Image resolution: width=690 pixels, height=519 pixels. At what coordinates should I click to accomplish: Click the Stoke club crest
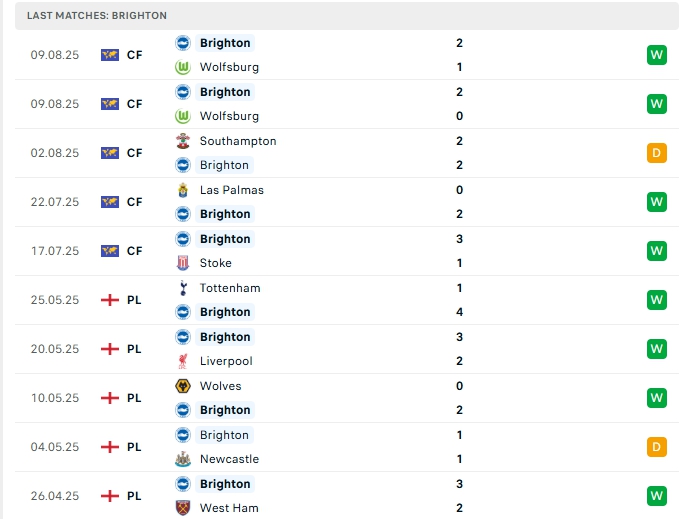point(183,263)
